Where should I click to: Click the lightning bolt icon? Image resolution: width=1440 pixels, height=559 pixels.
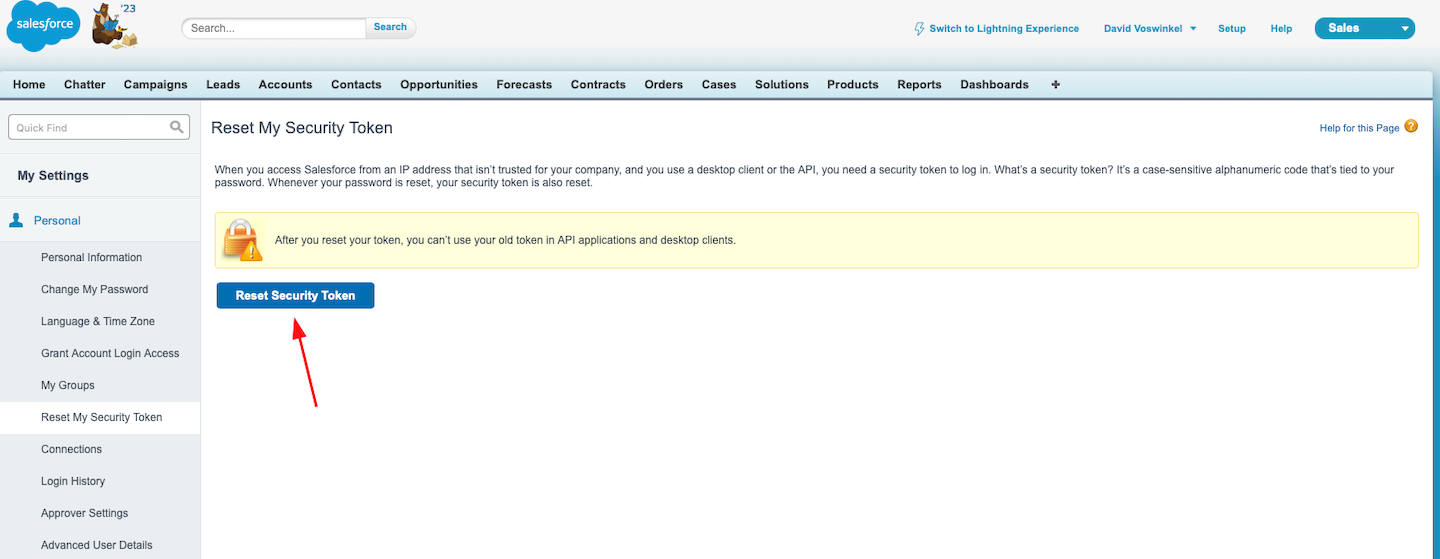[x=920, y=29]
